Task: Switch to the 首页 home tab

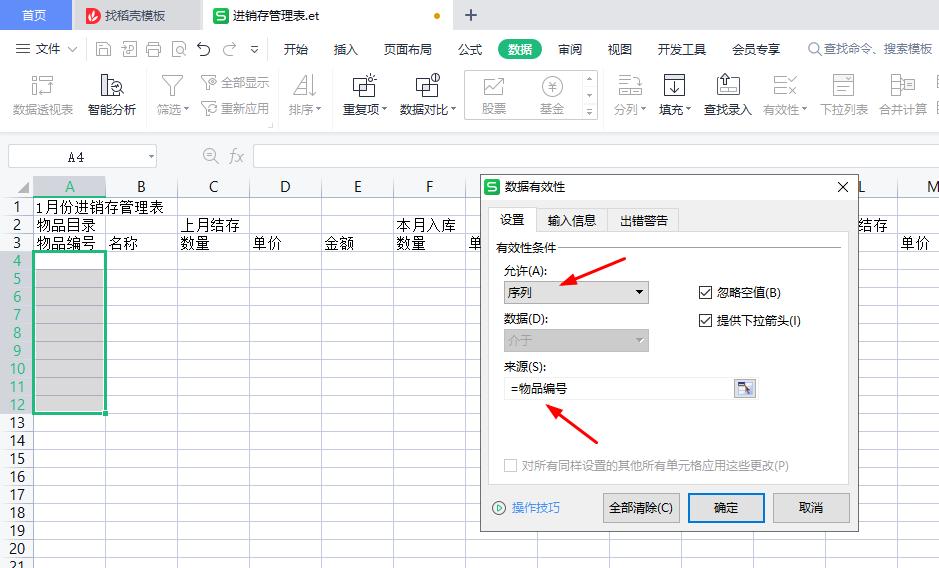Action: tap(35, 15)
